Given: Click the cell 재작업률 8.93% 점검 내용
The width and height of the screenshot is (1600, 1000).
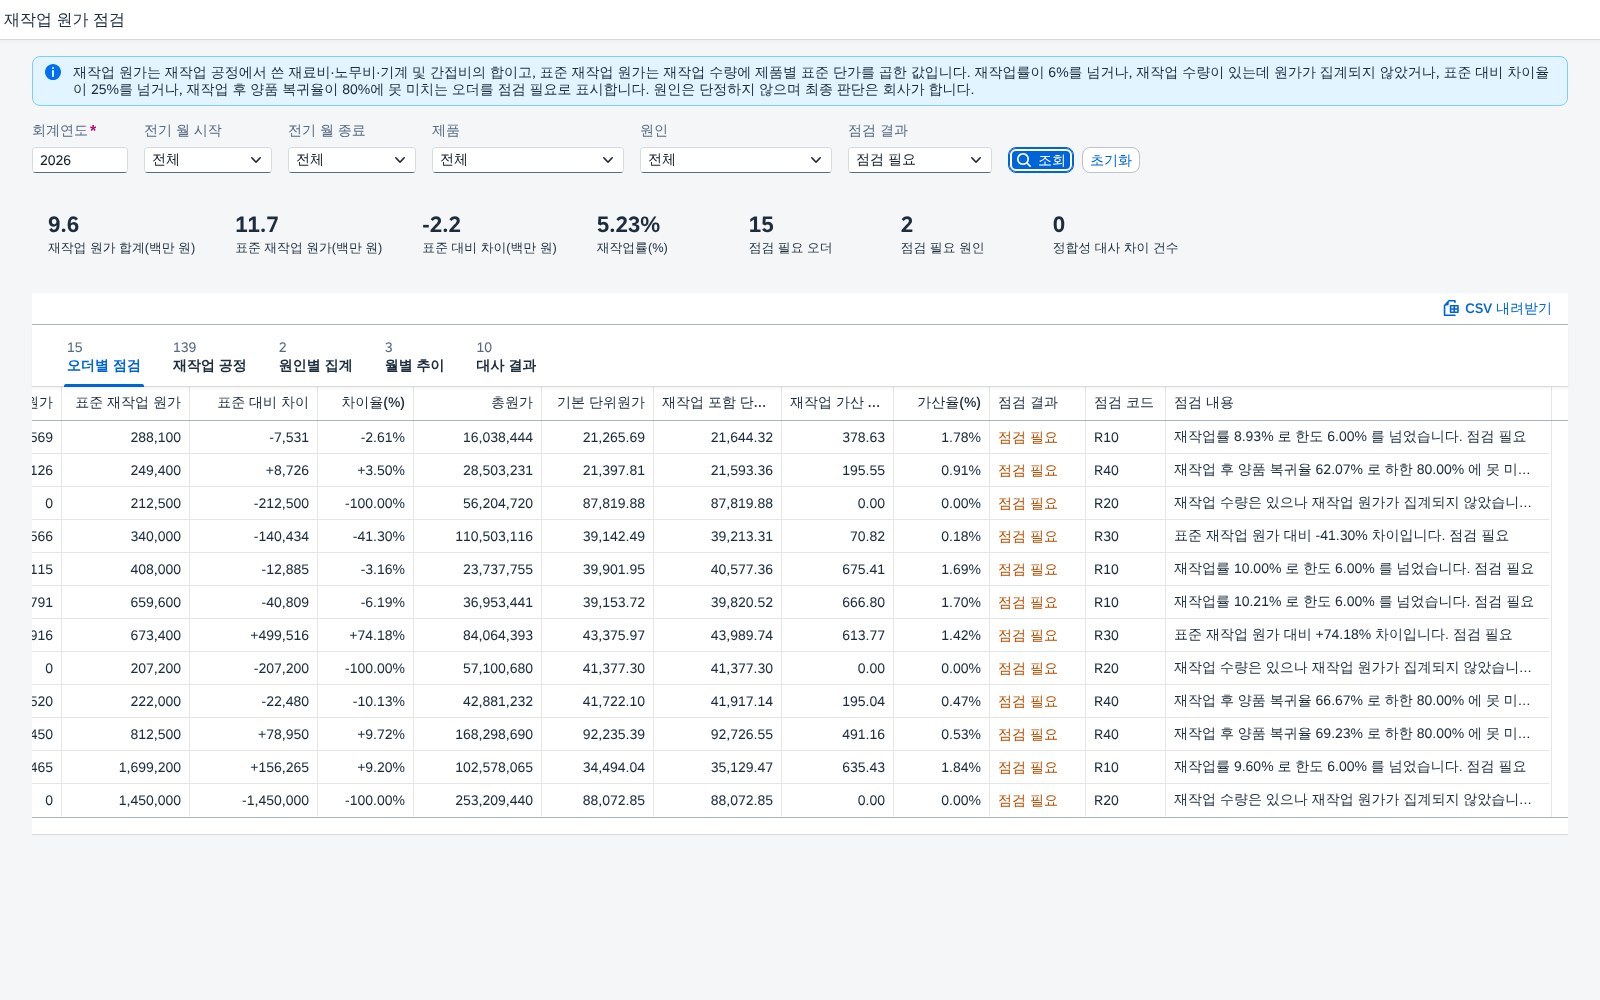Looking at the screenshot, I should pyautogui.click(x=1358, y=437).
